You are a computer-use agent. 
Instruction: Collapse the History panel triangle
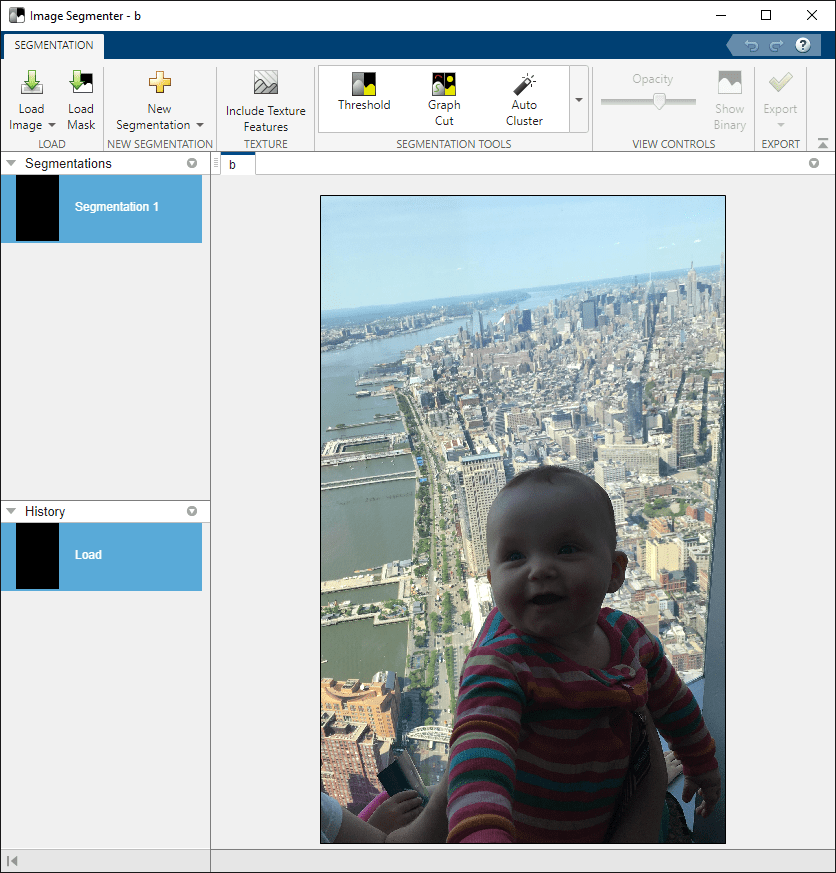pyautogui.click(x=11, y=511)
